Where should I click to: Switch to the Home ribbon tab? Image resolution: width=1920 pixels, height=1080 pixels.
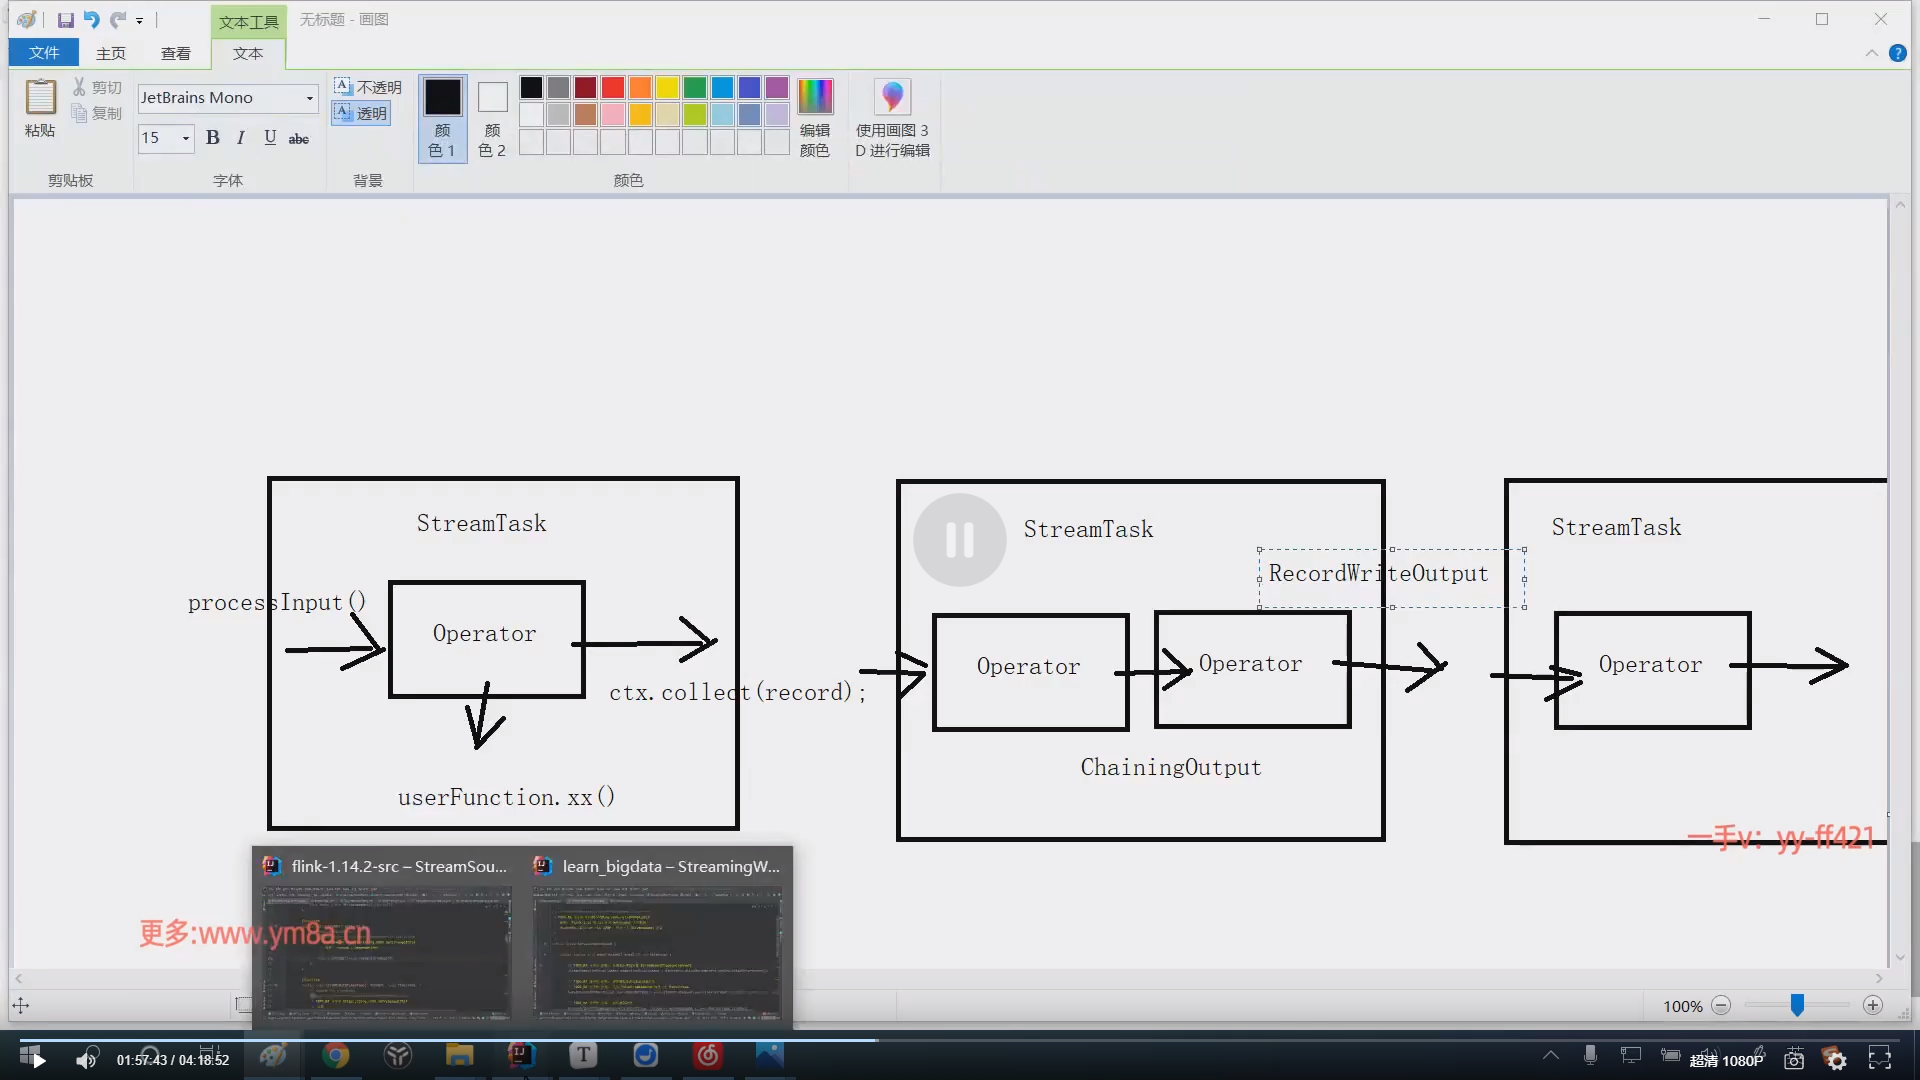point(111,53)
